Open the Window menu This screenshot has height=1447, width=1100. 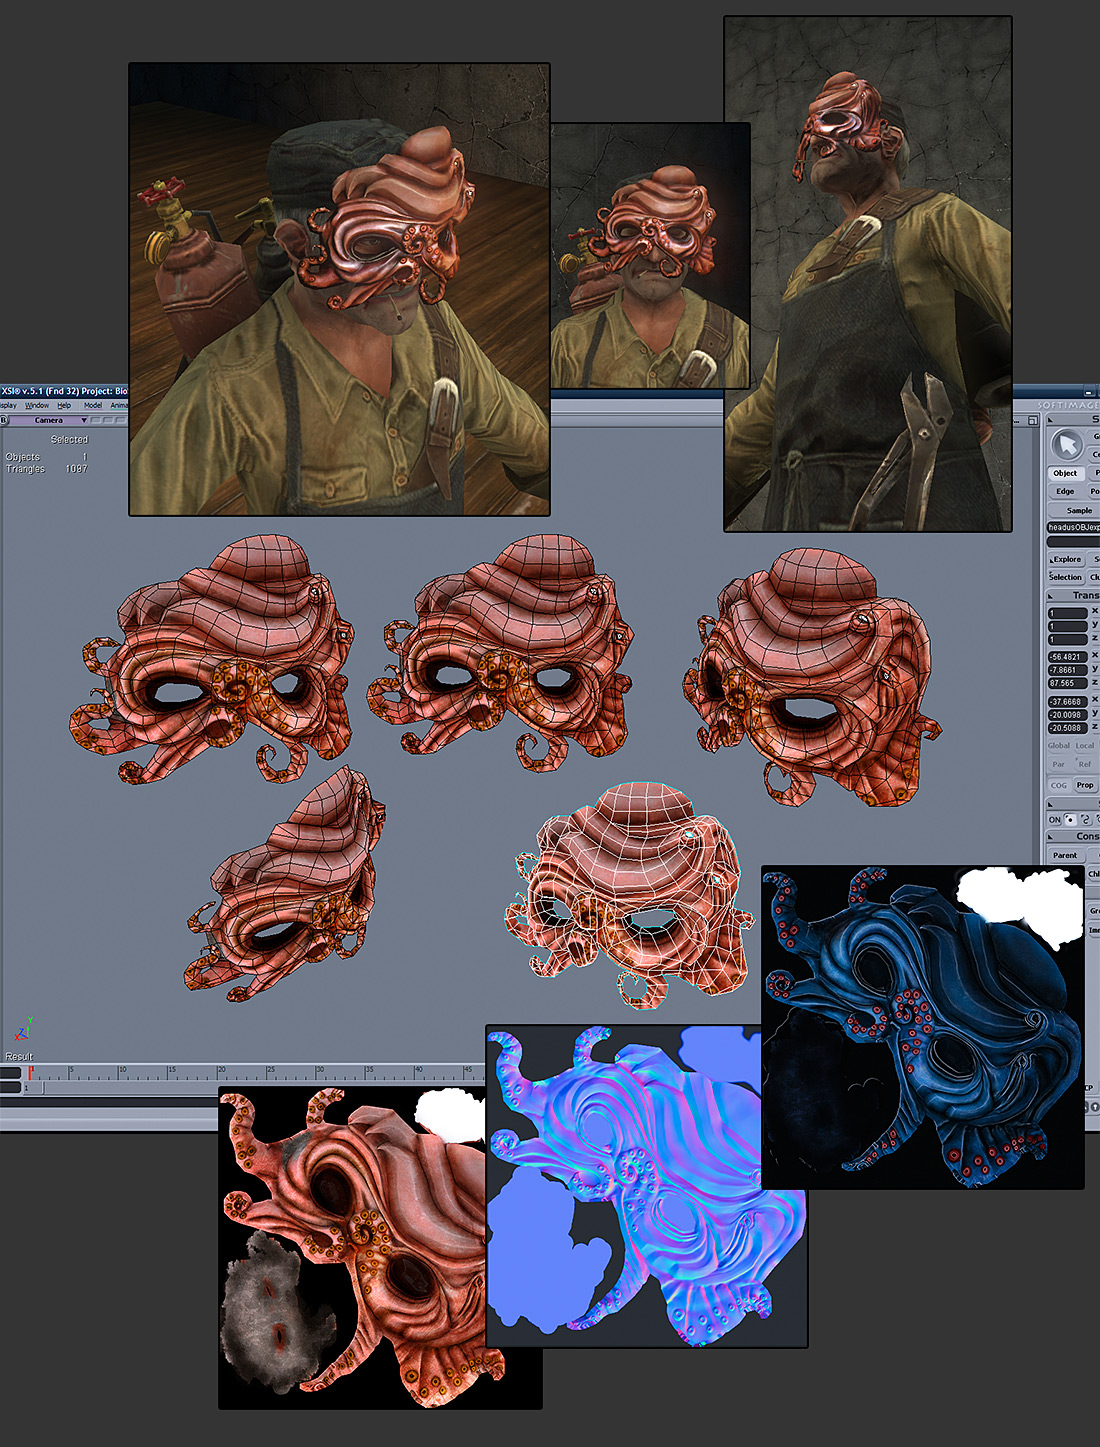point(37,405)
